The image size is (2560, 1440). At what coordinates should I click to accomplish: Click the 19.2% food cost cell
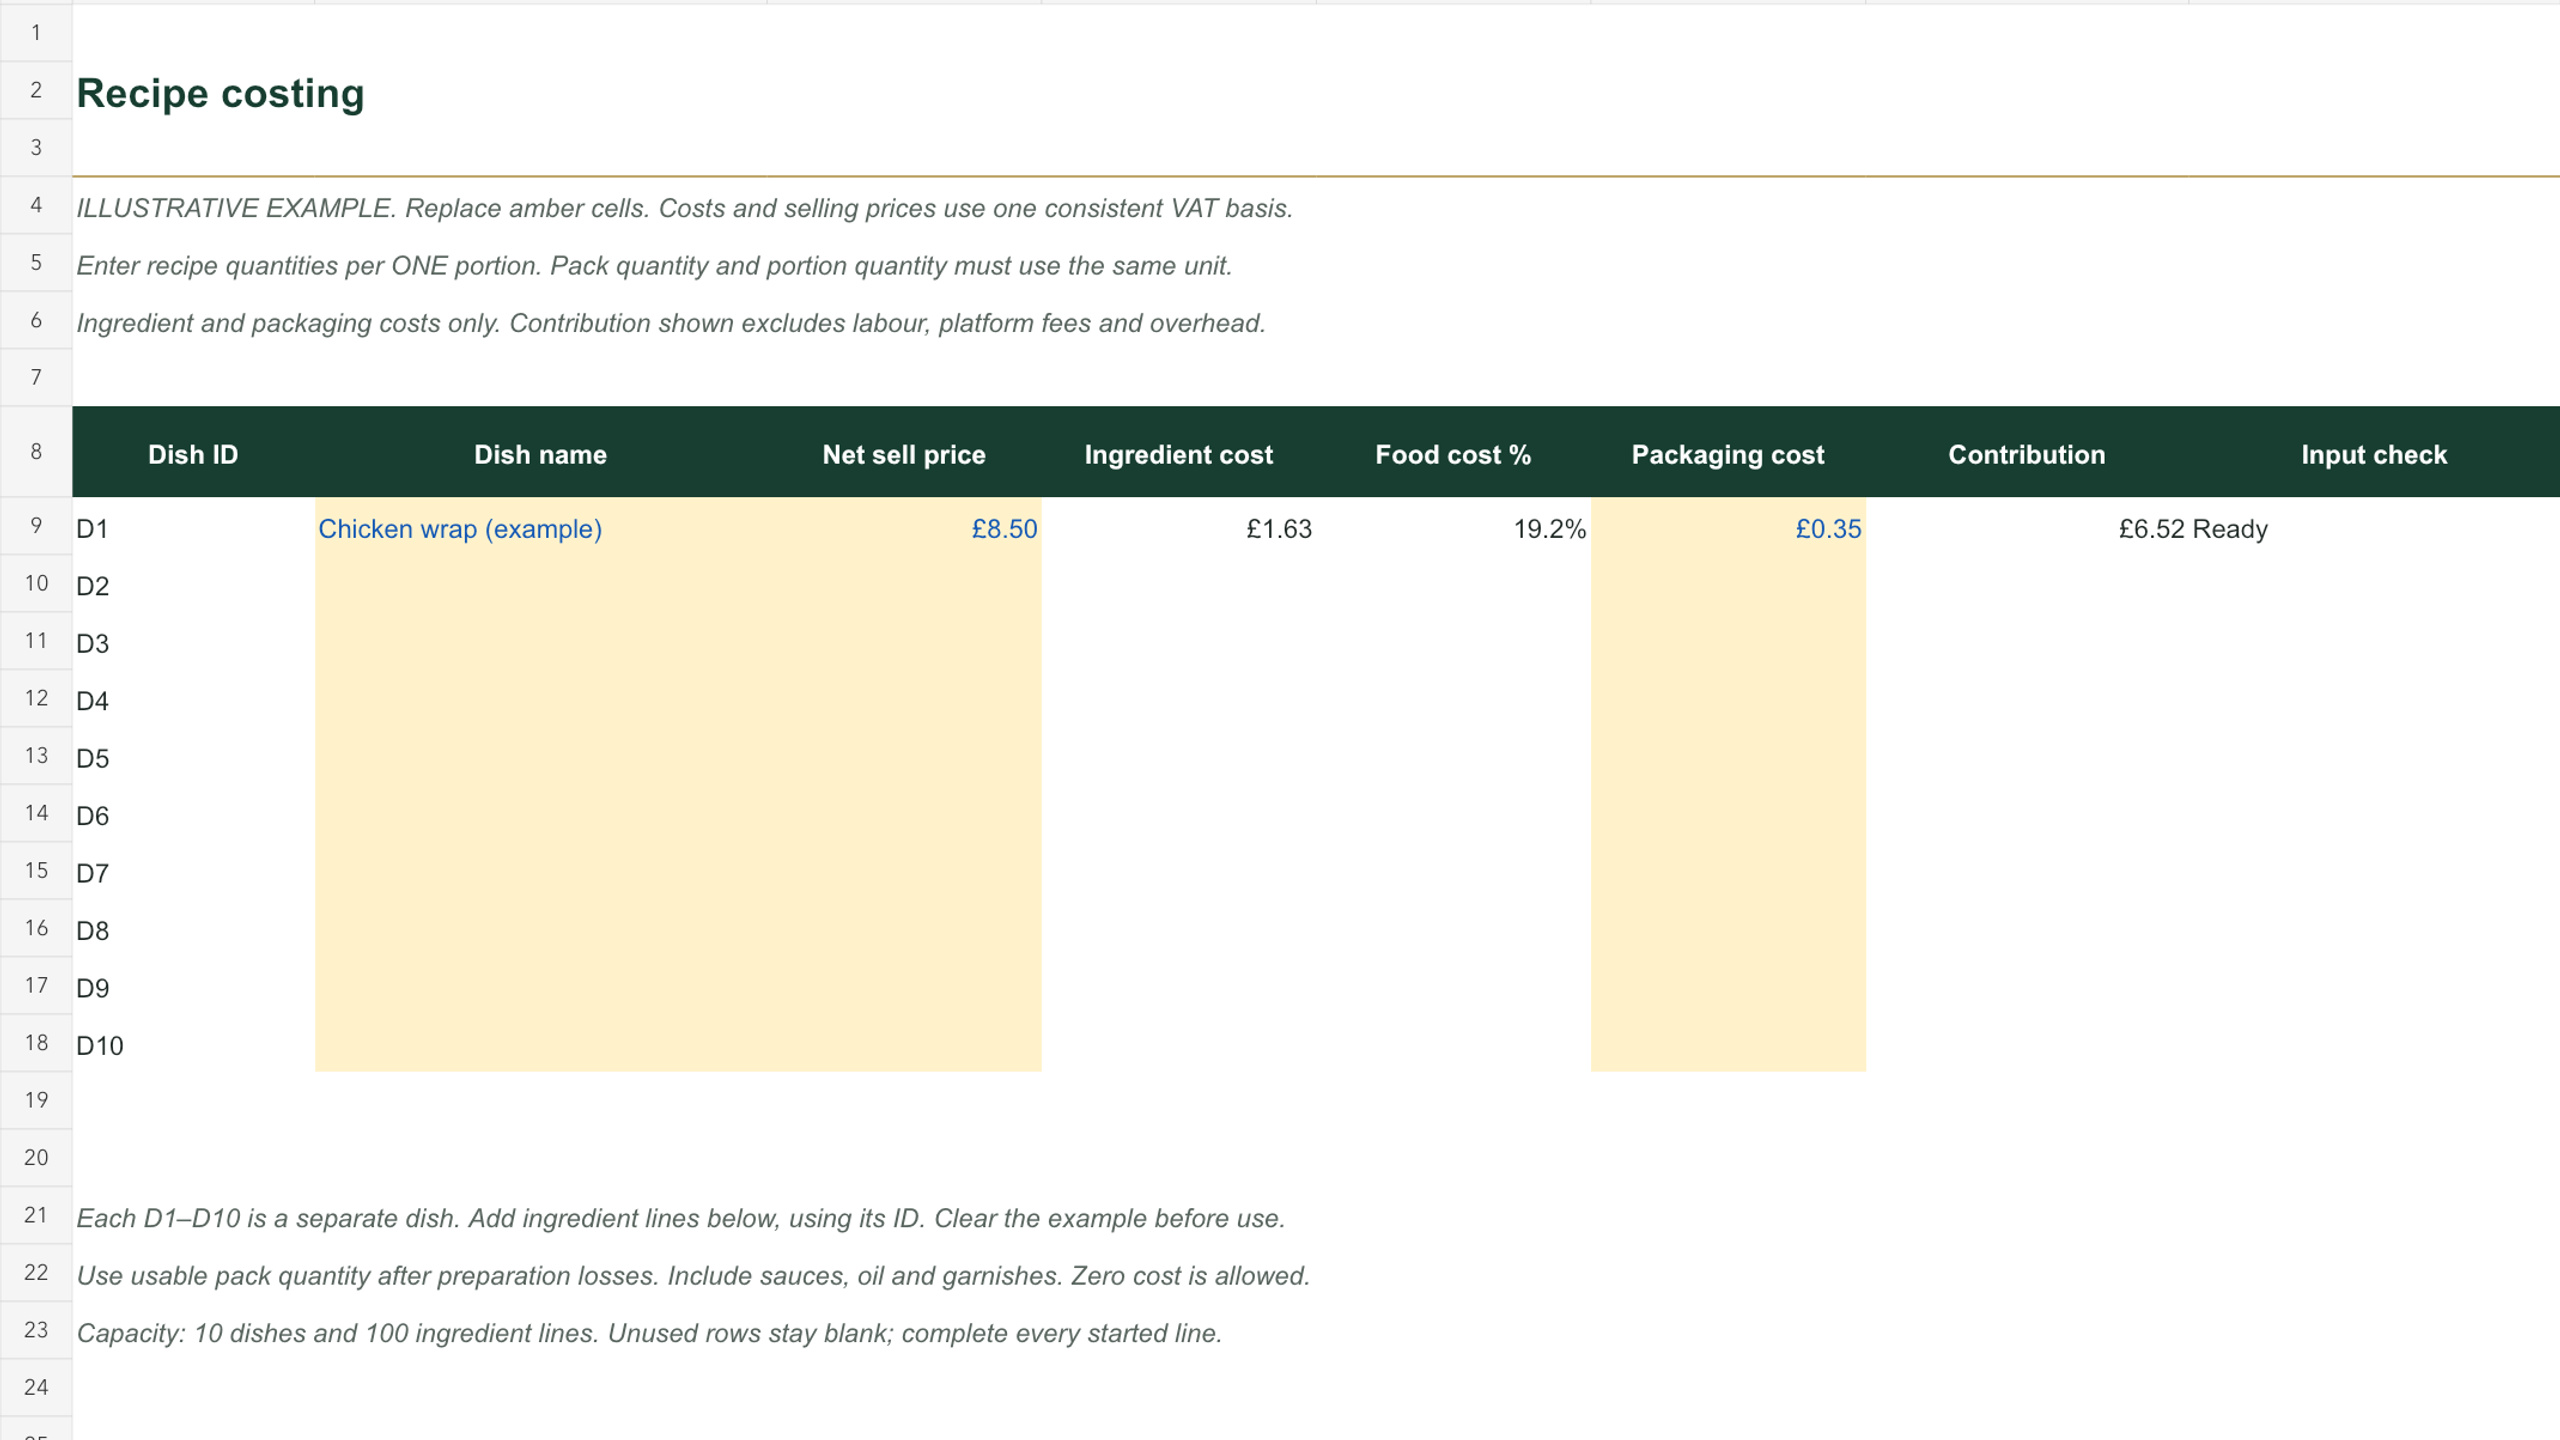[1453, 528]
